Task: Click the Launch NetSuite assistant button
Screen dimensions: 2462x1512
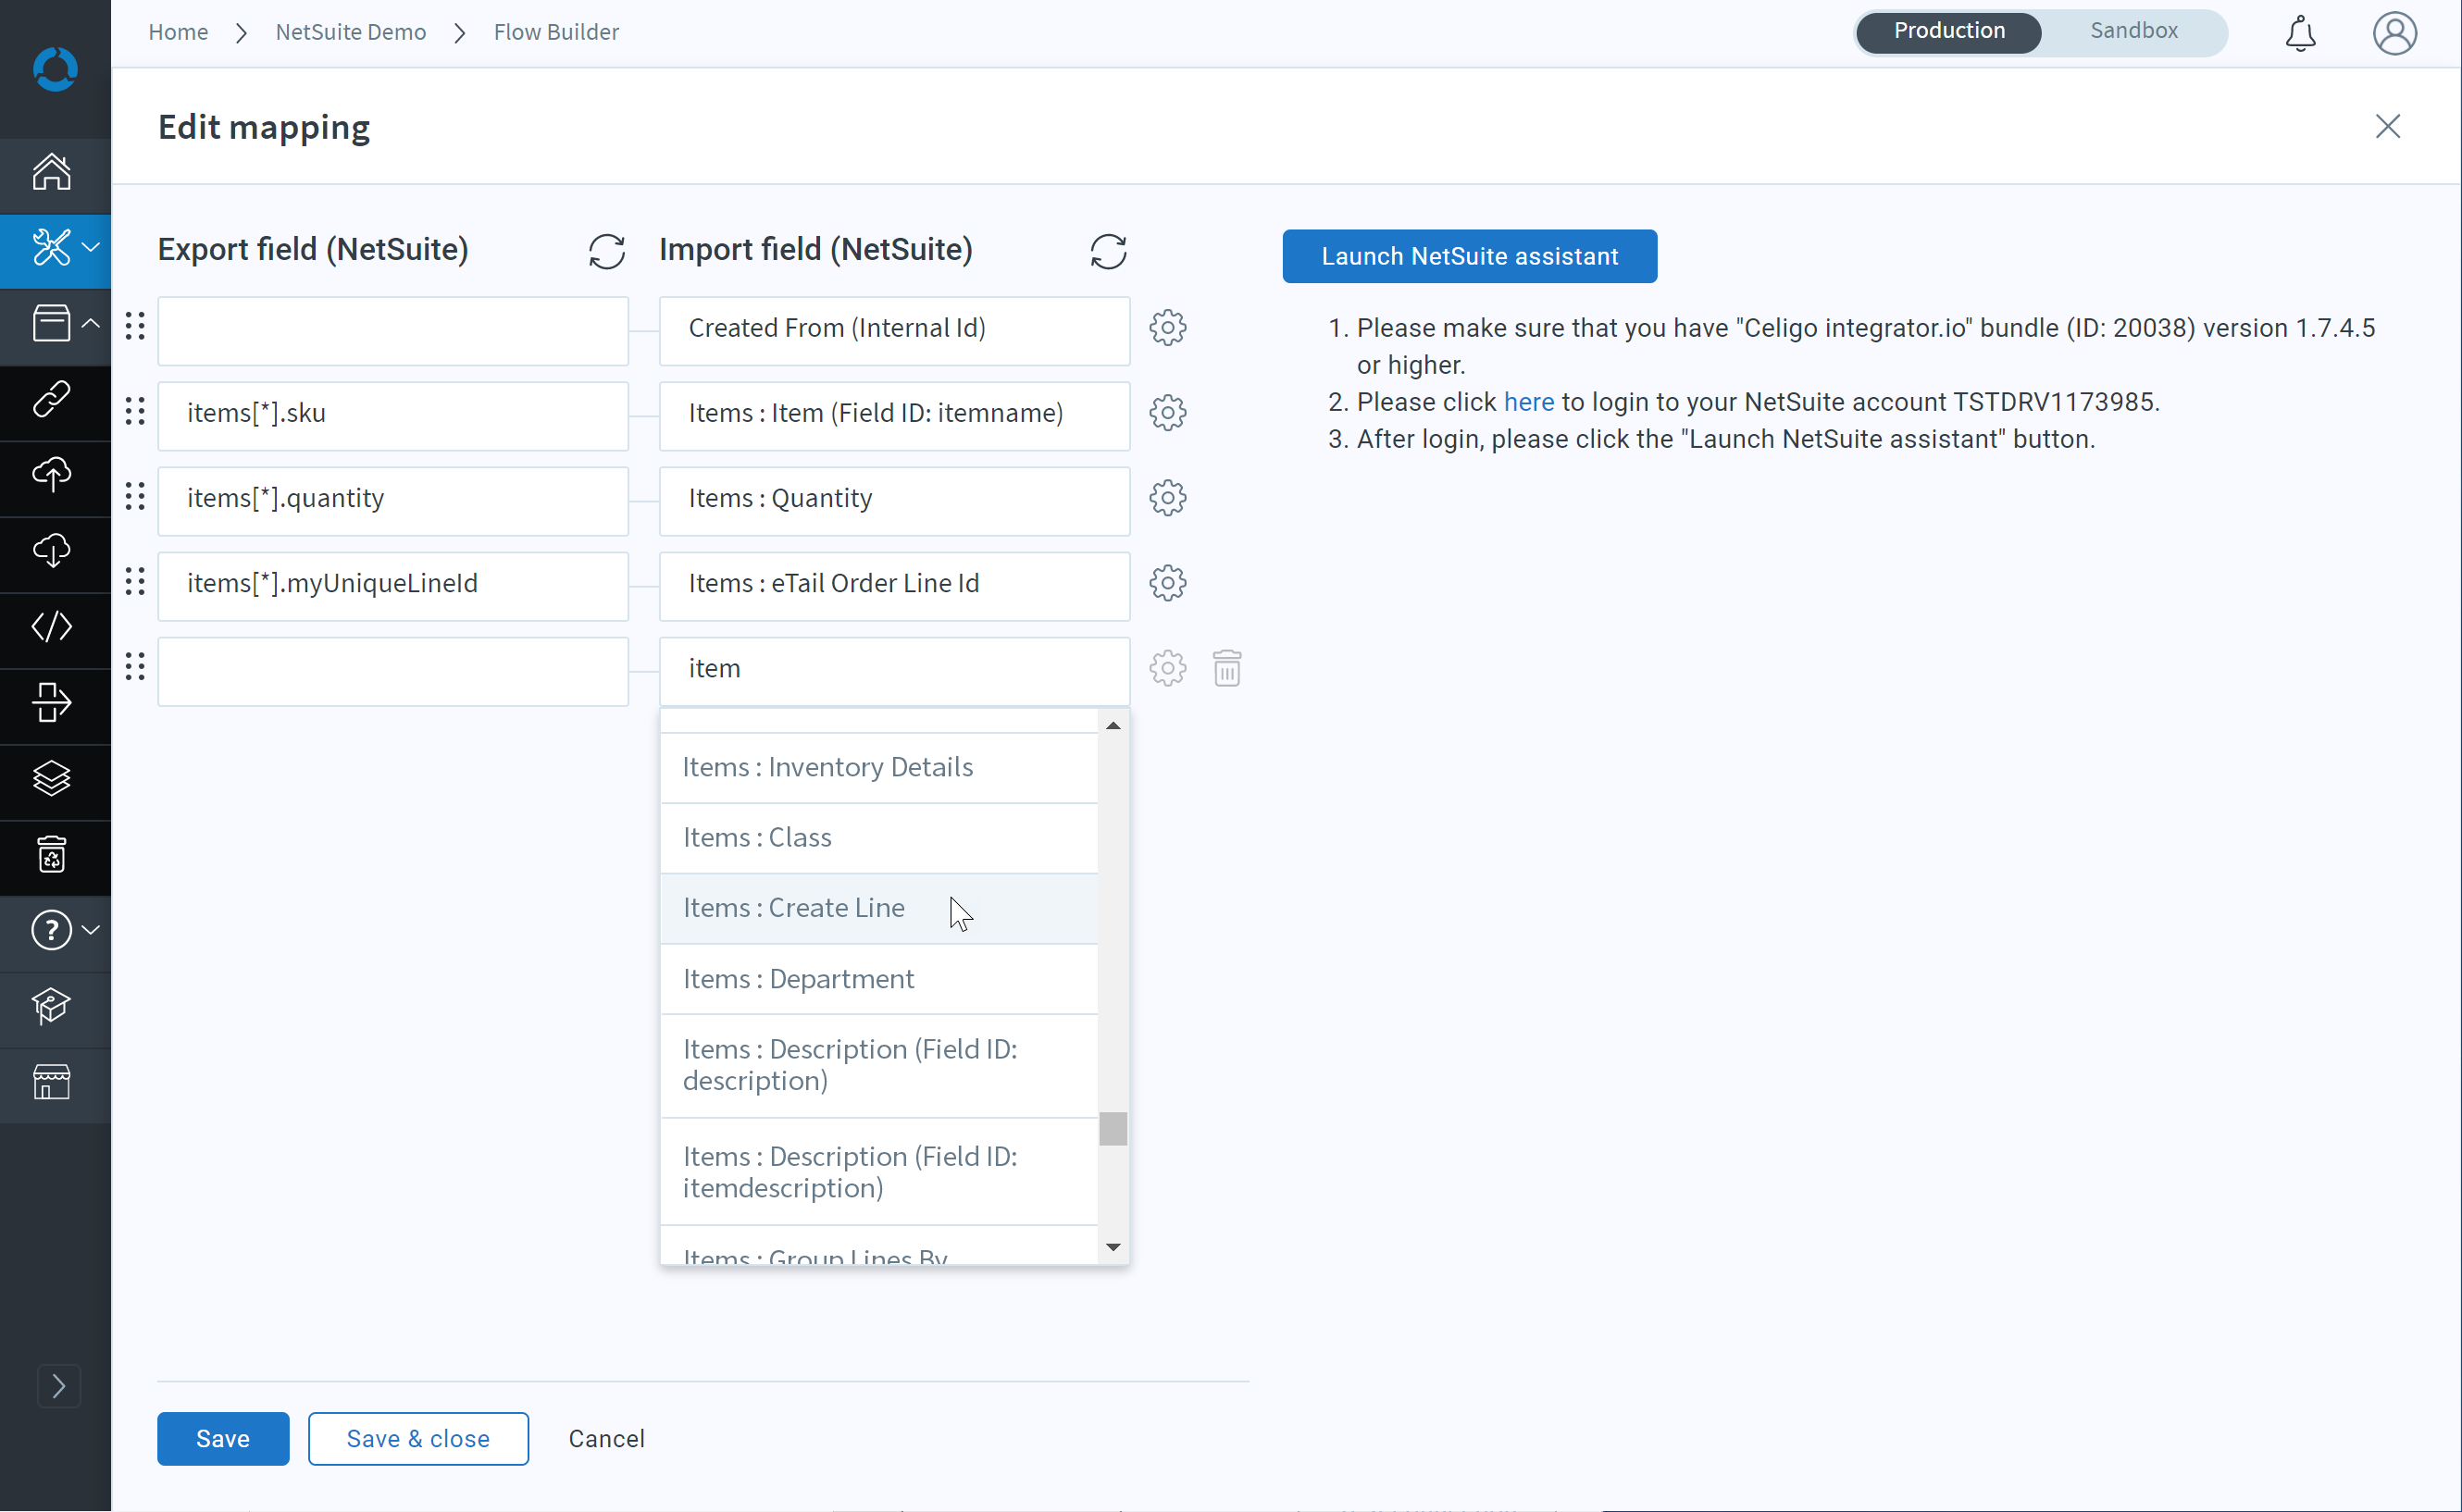Action: click(1469, 256)
